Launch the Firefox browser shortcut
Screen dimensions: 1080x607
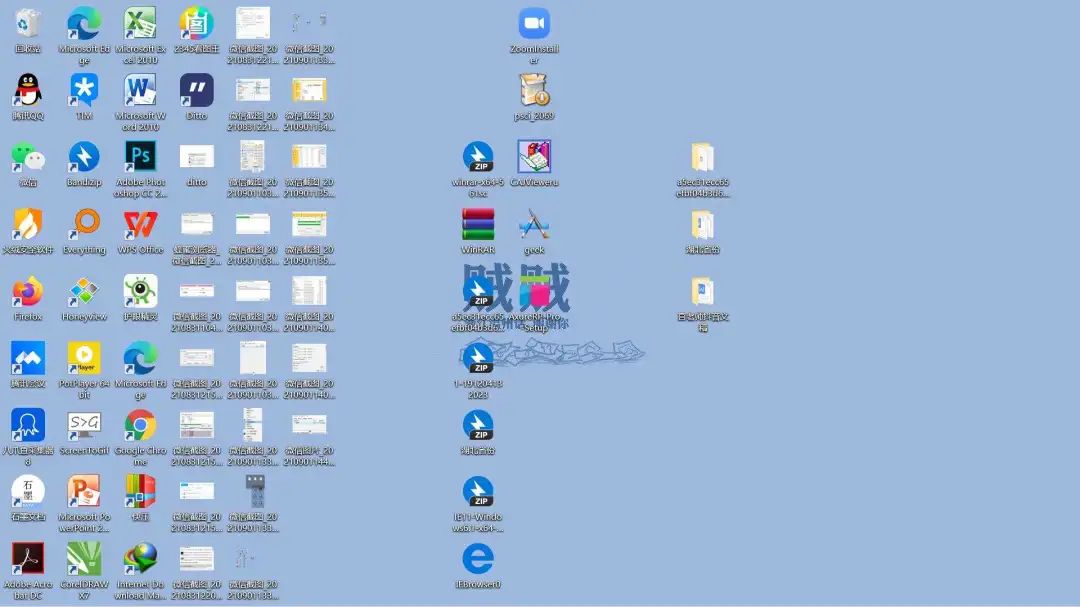pos(28,291)
